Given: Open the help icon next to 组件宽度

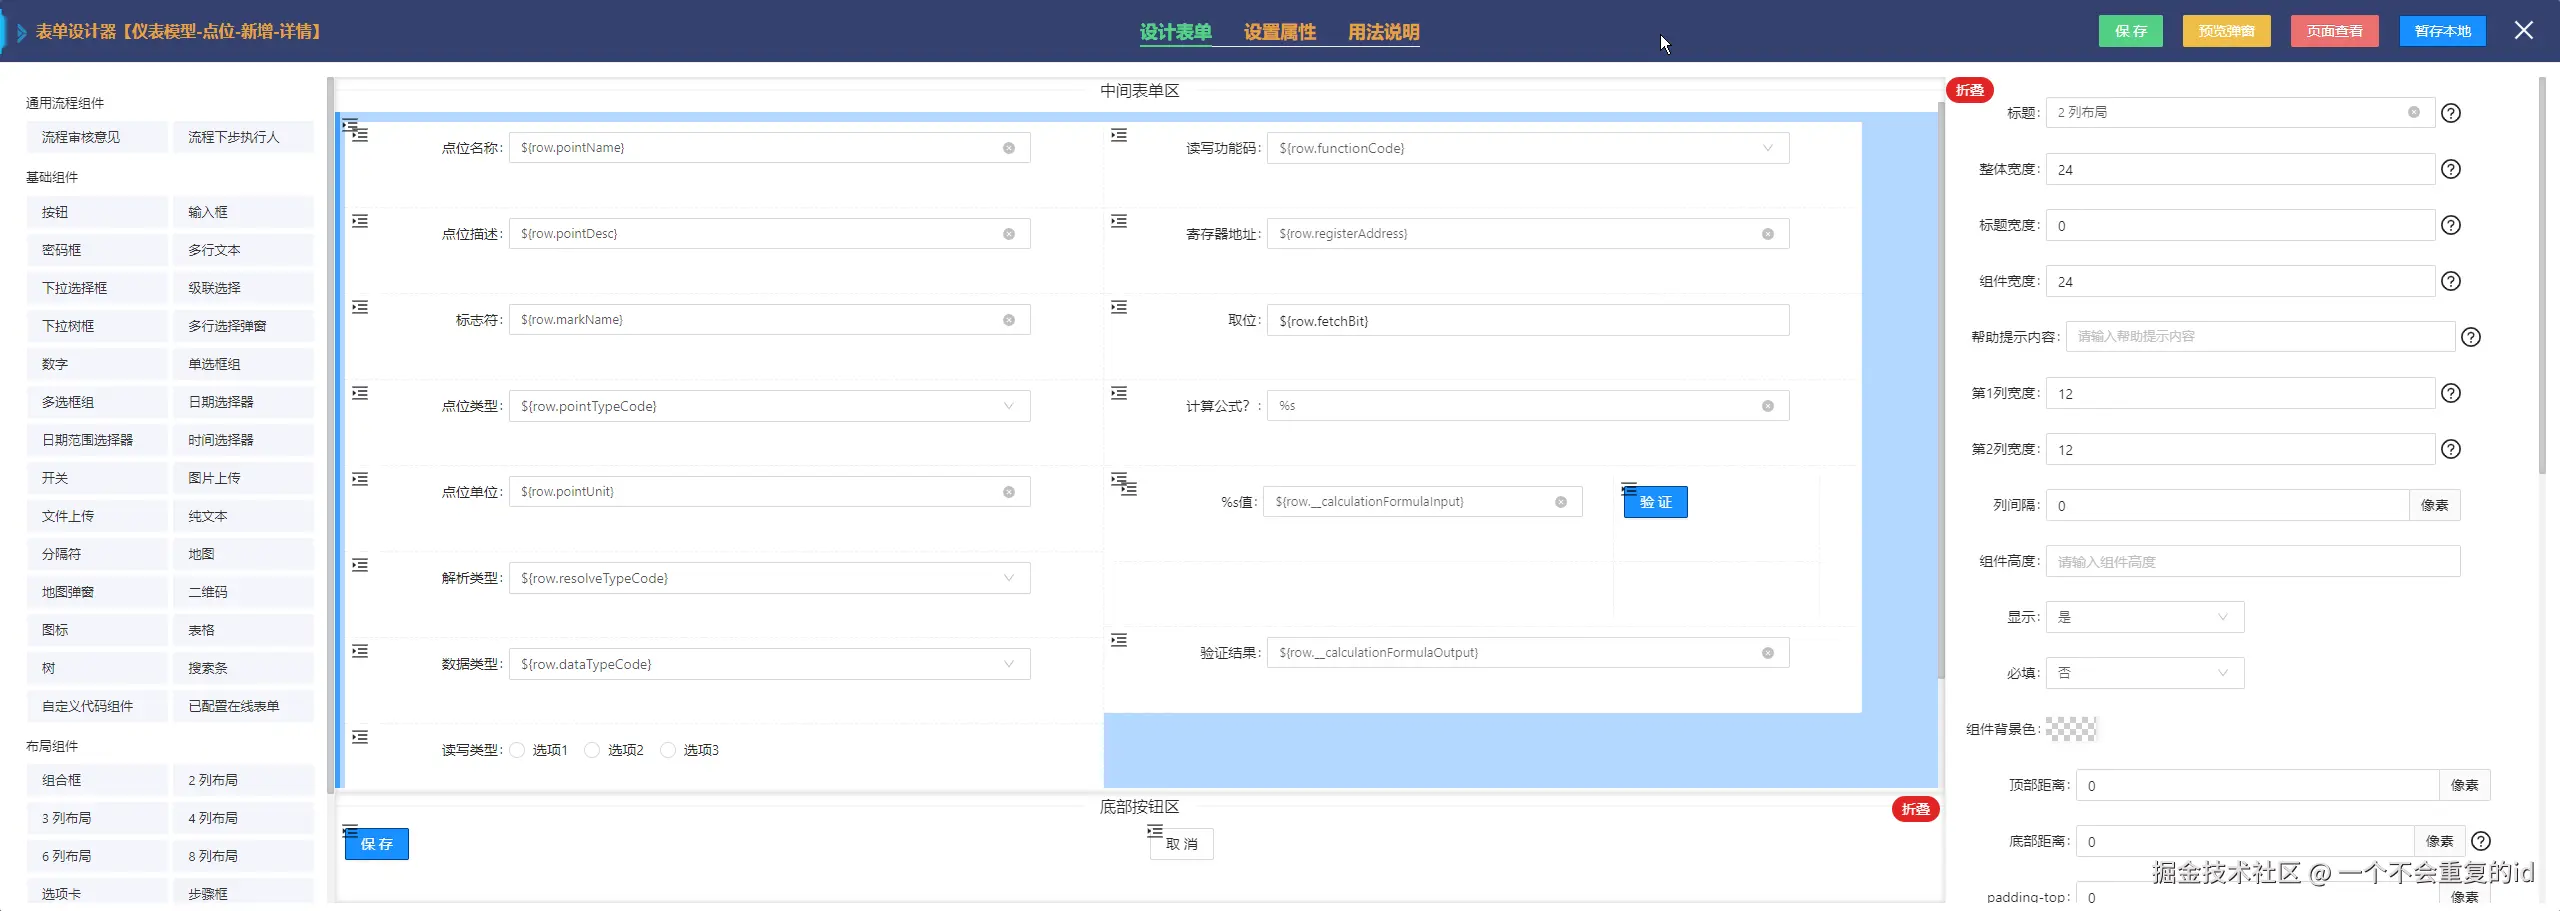Looking at the screenshot, I should pyautogui.click(x=2451, y=281).
